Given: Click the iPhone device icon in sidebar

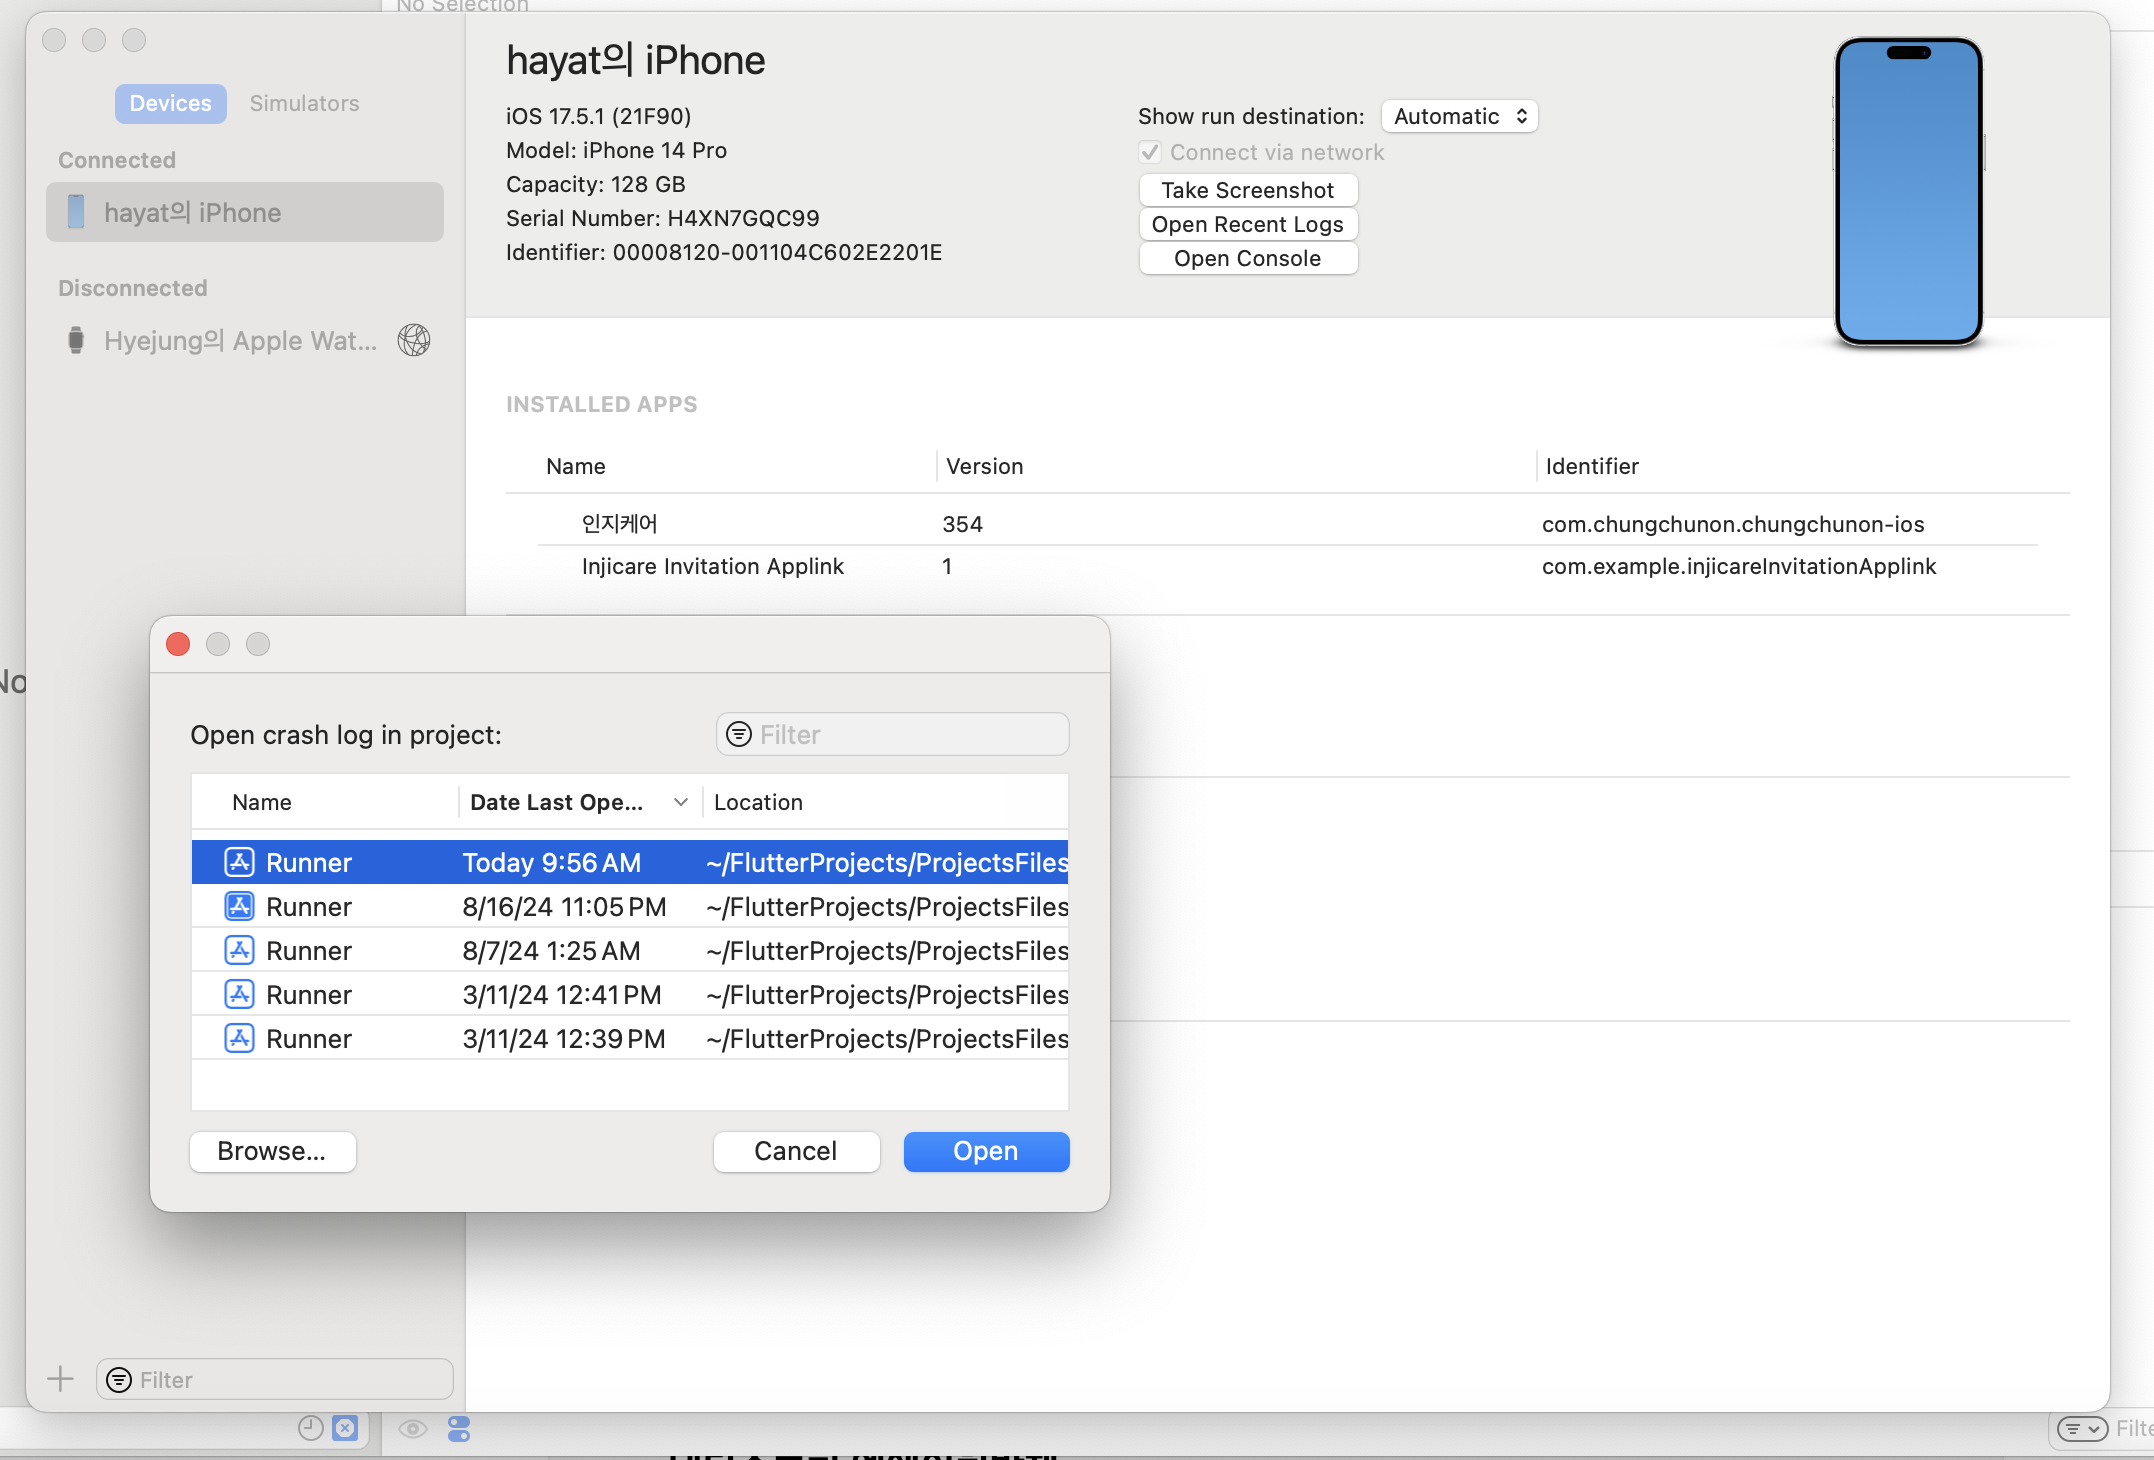Looking at the screenshot, I should tap(76, 212).
